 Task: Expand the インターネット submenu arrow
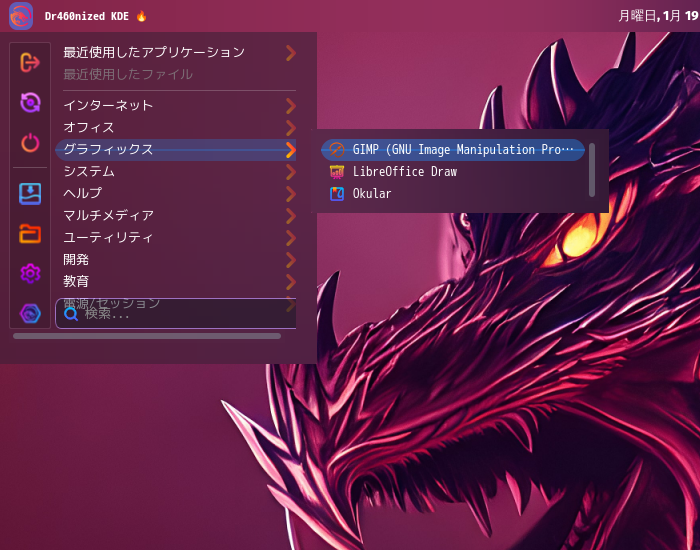pos(291,106)
